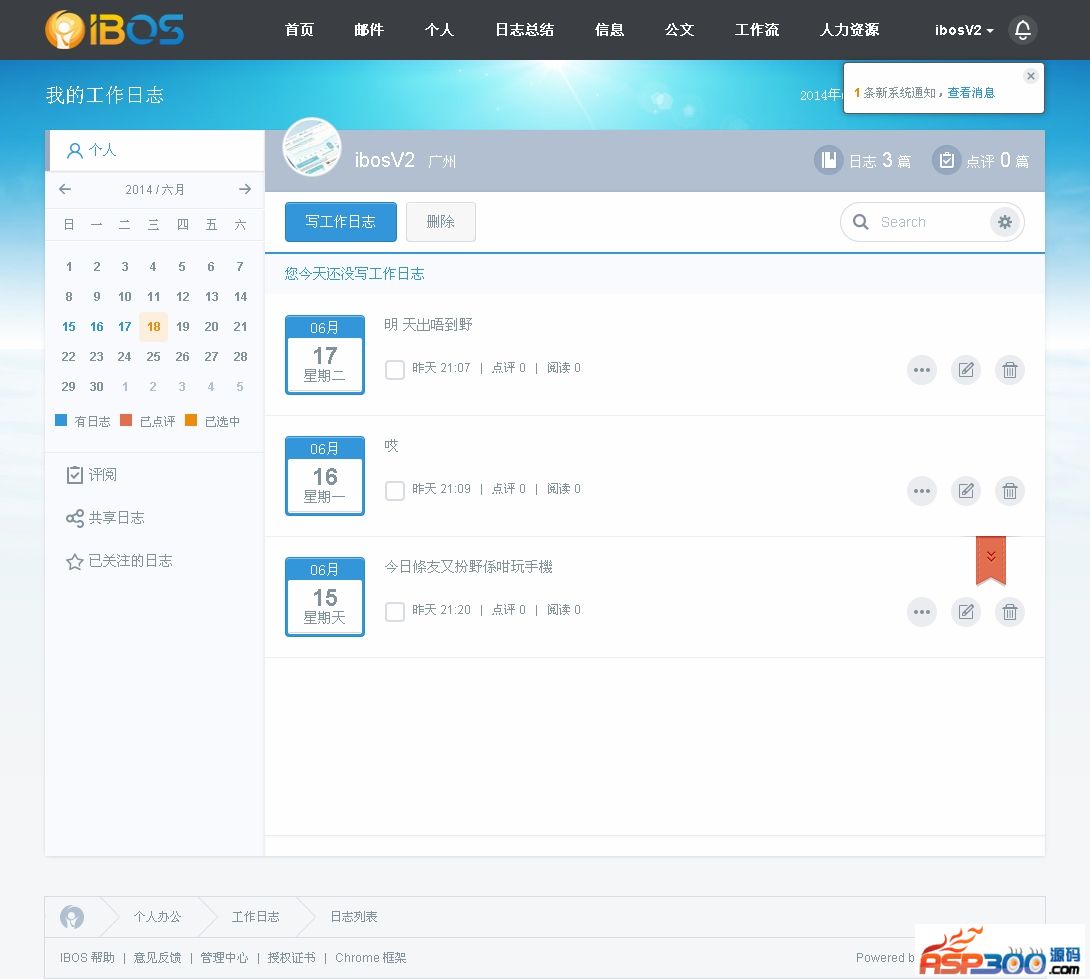Open the 邮件 nav item
This screenshot has width=1090, height=979.
click(369, 30)
